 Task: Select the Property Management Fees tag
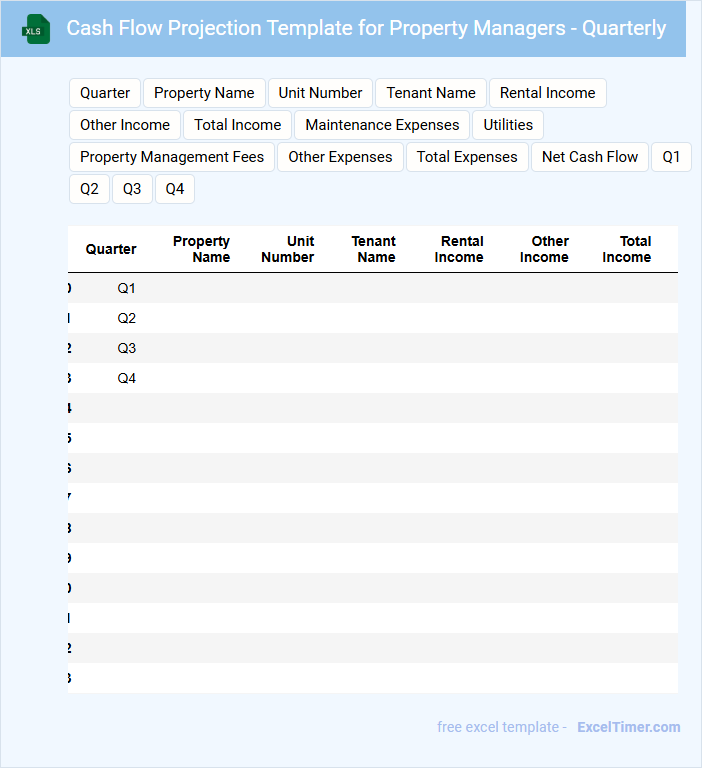(172, 157)
